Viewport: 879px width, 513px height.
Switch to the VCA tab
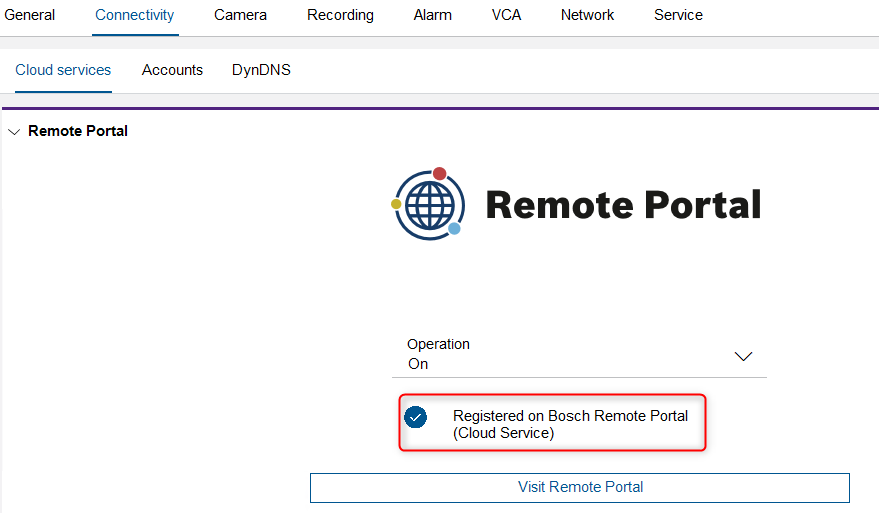506,15
